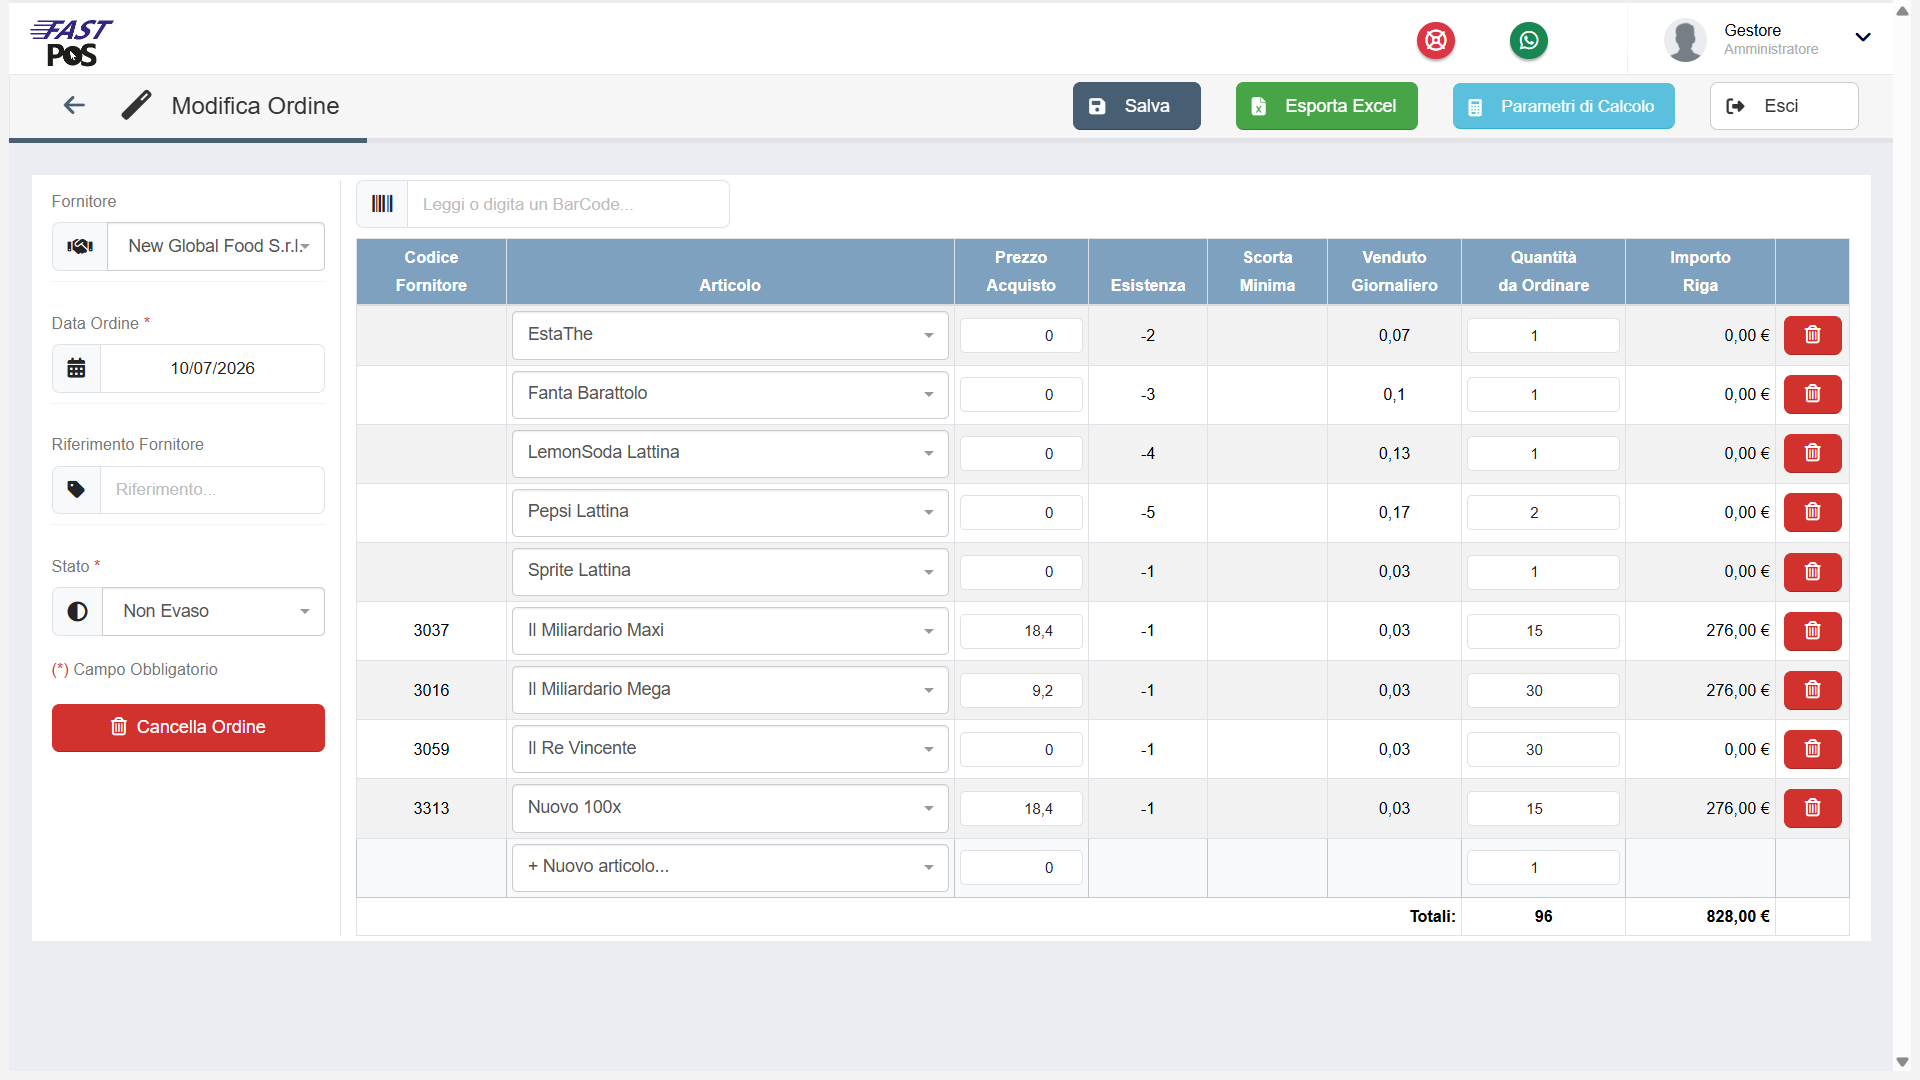Click the pencil icon beside Modifica Ordine

137,105
